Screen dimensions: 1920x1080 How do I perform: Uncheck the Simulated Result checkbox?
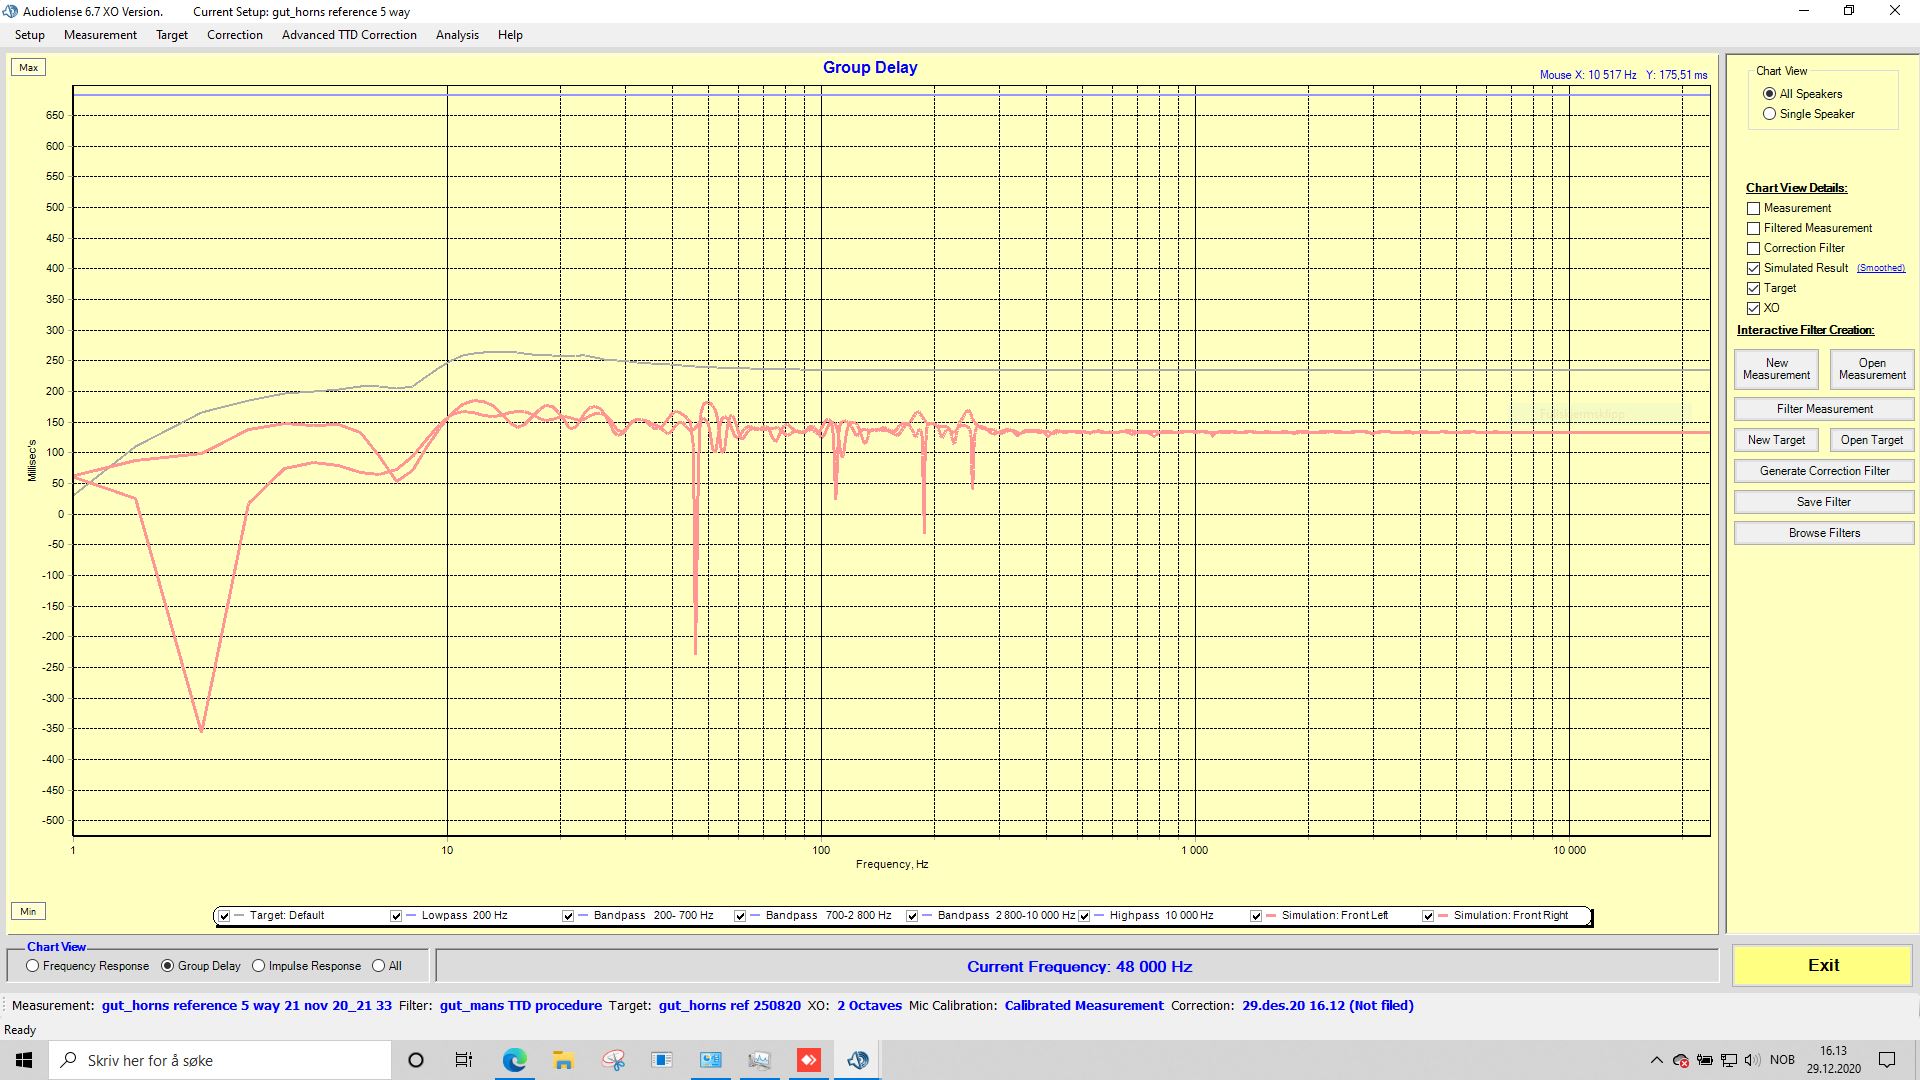click(x=1753, y=268)
